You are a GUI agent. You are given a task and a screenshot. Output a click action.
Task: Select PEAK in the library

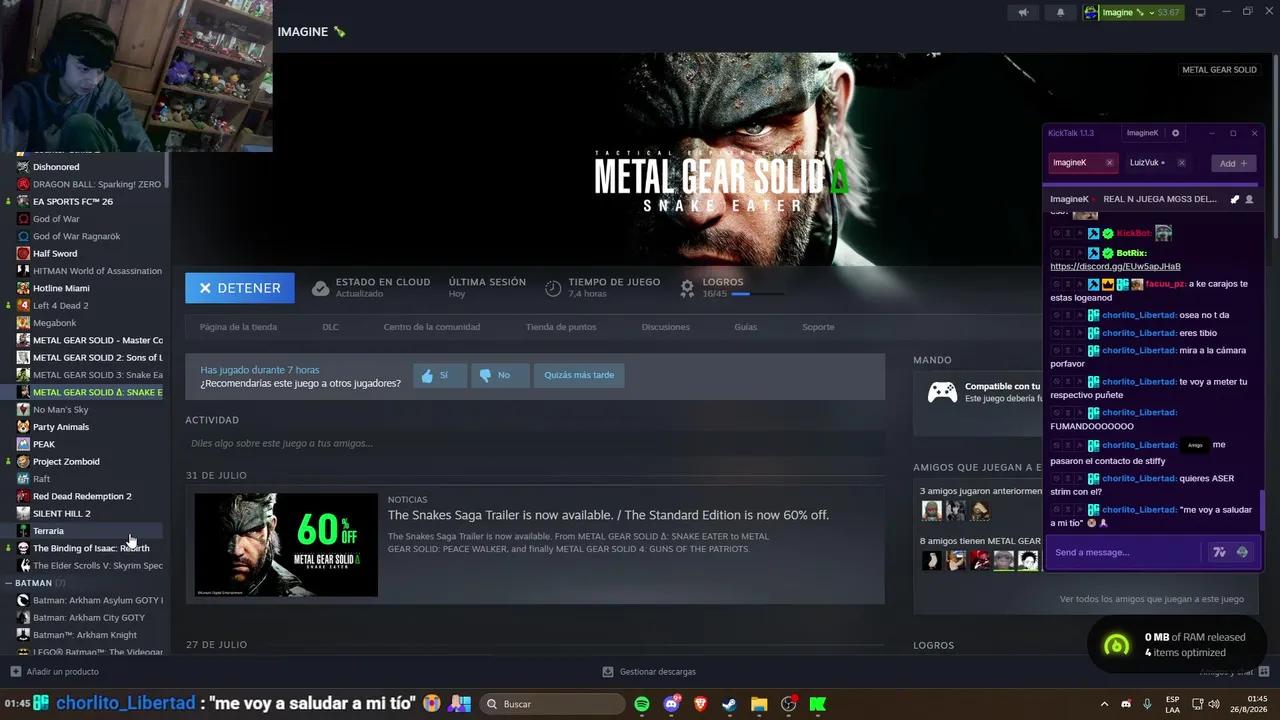44,444
